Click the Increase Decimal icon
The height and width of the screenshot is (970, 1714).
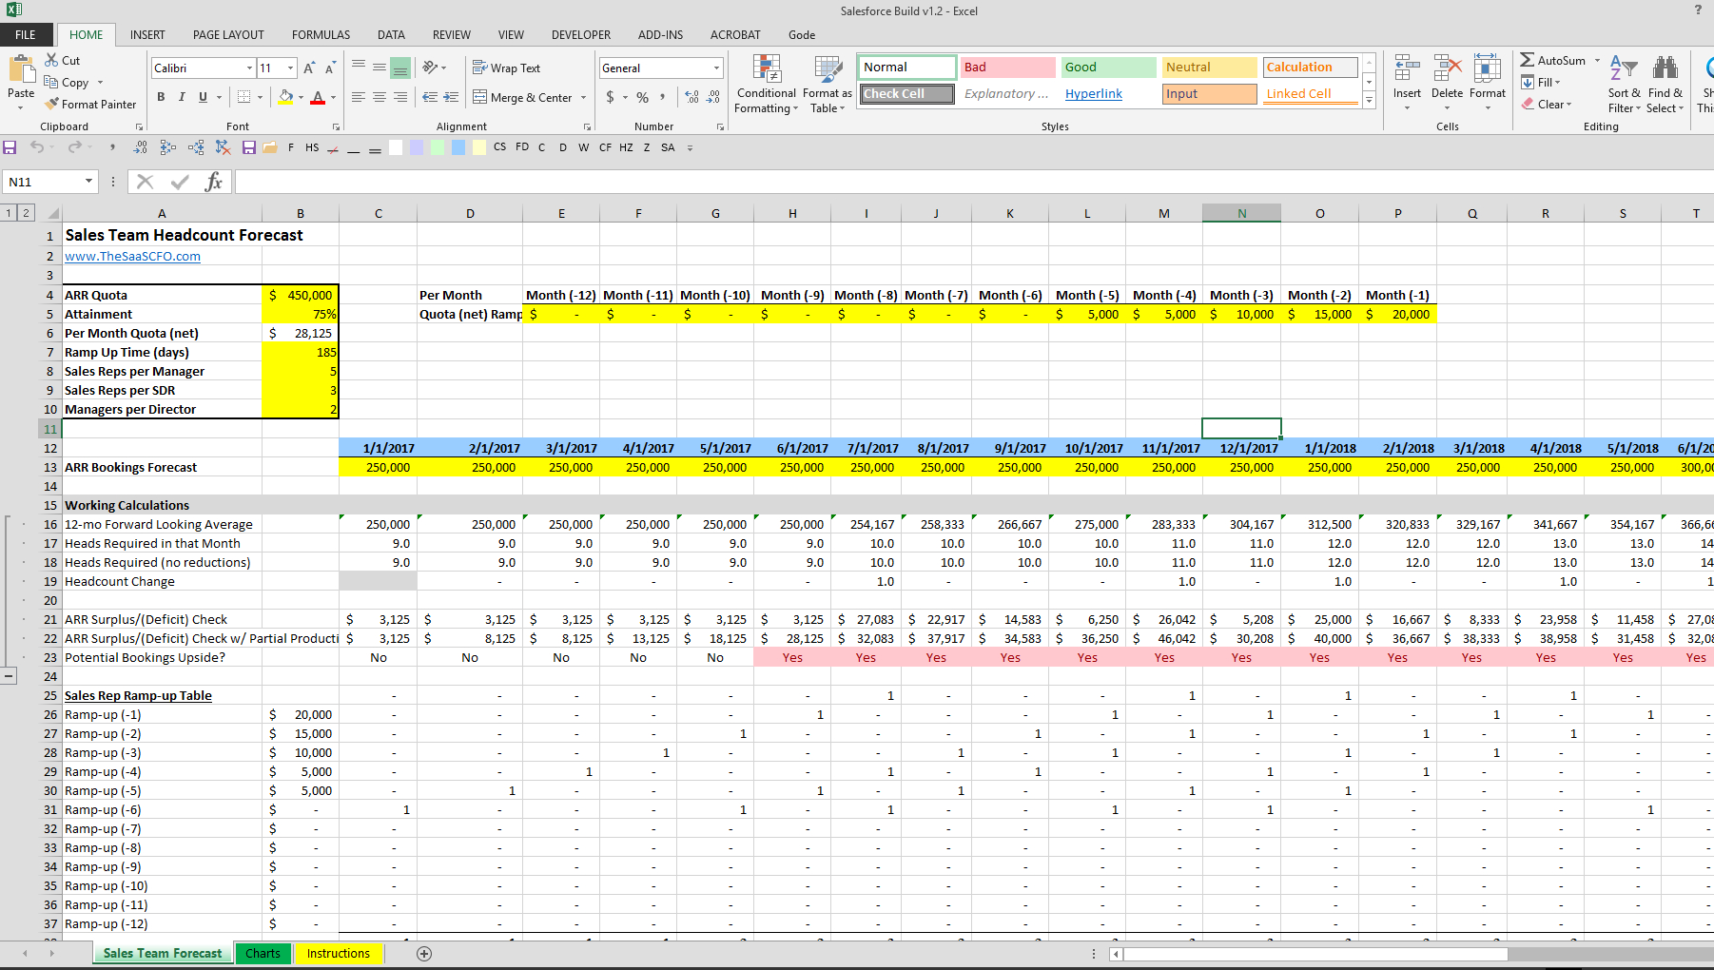pos(692,98)
